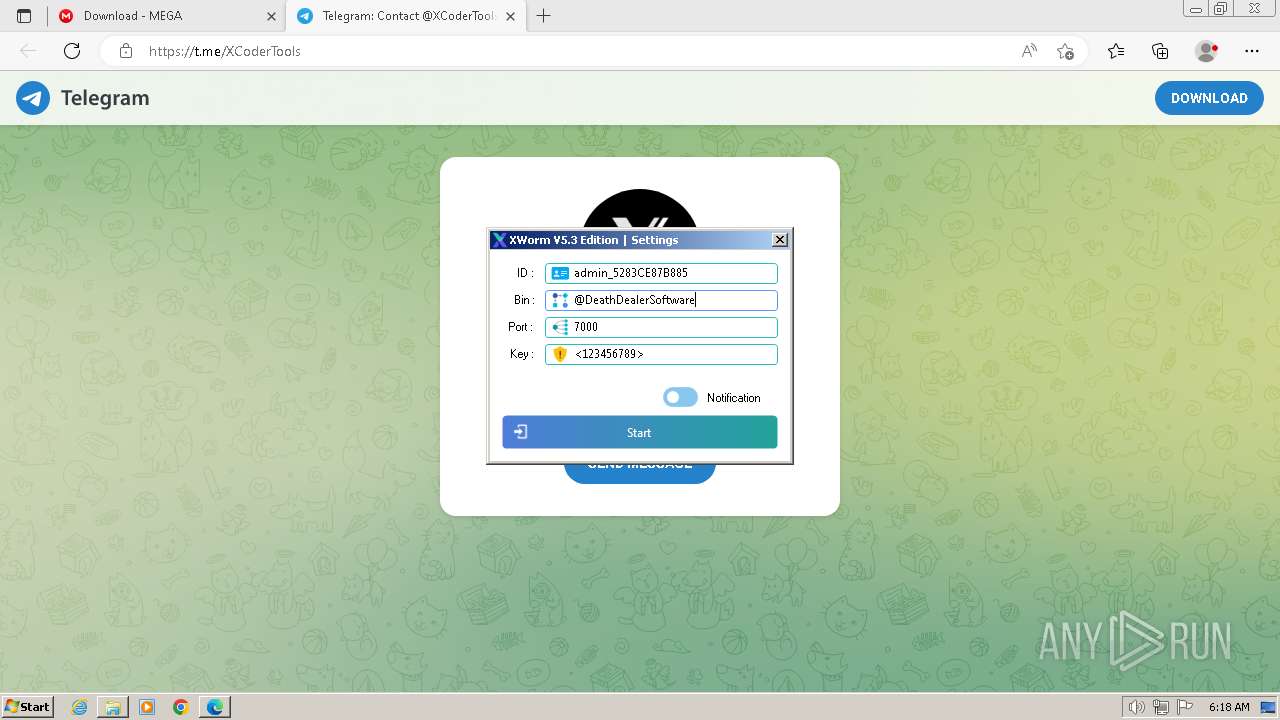Restore down the Edge browser window

tap(1220, 8)
